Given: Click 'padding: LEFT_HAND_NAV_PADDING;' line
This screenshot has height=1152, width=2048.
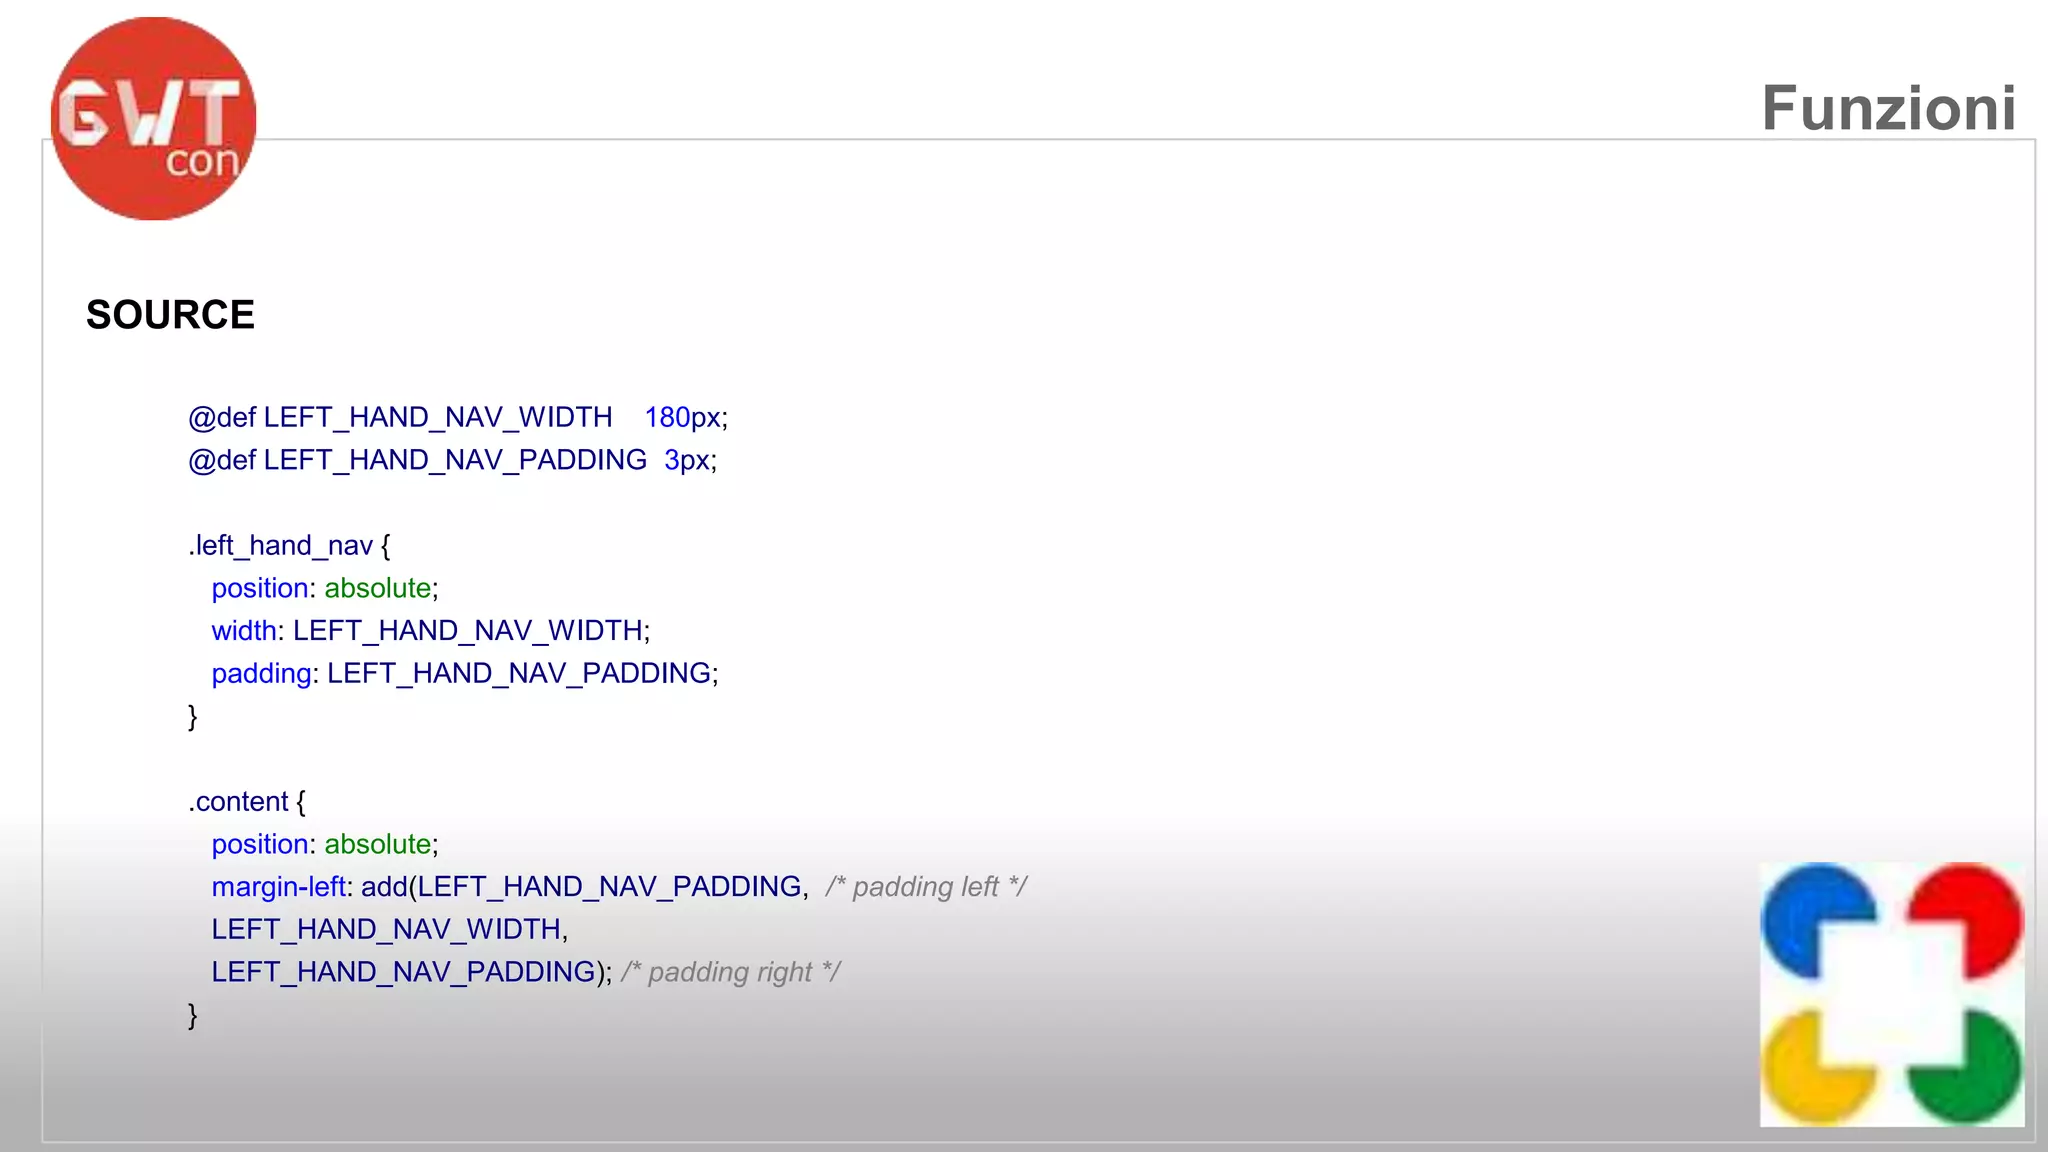Looking at the screenshot, I should click(x=464, y=674).
